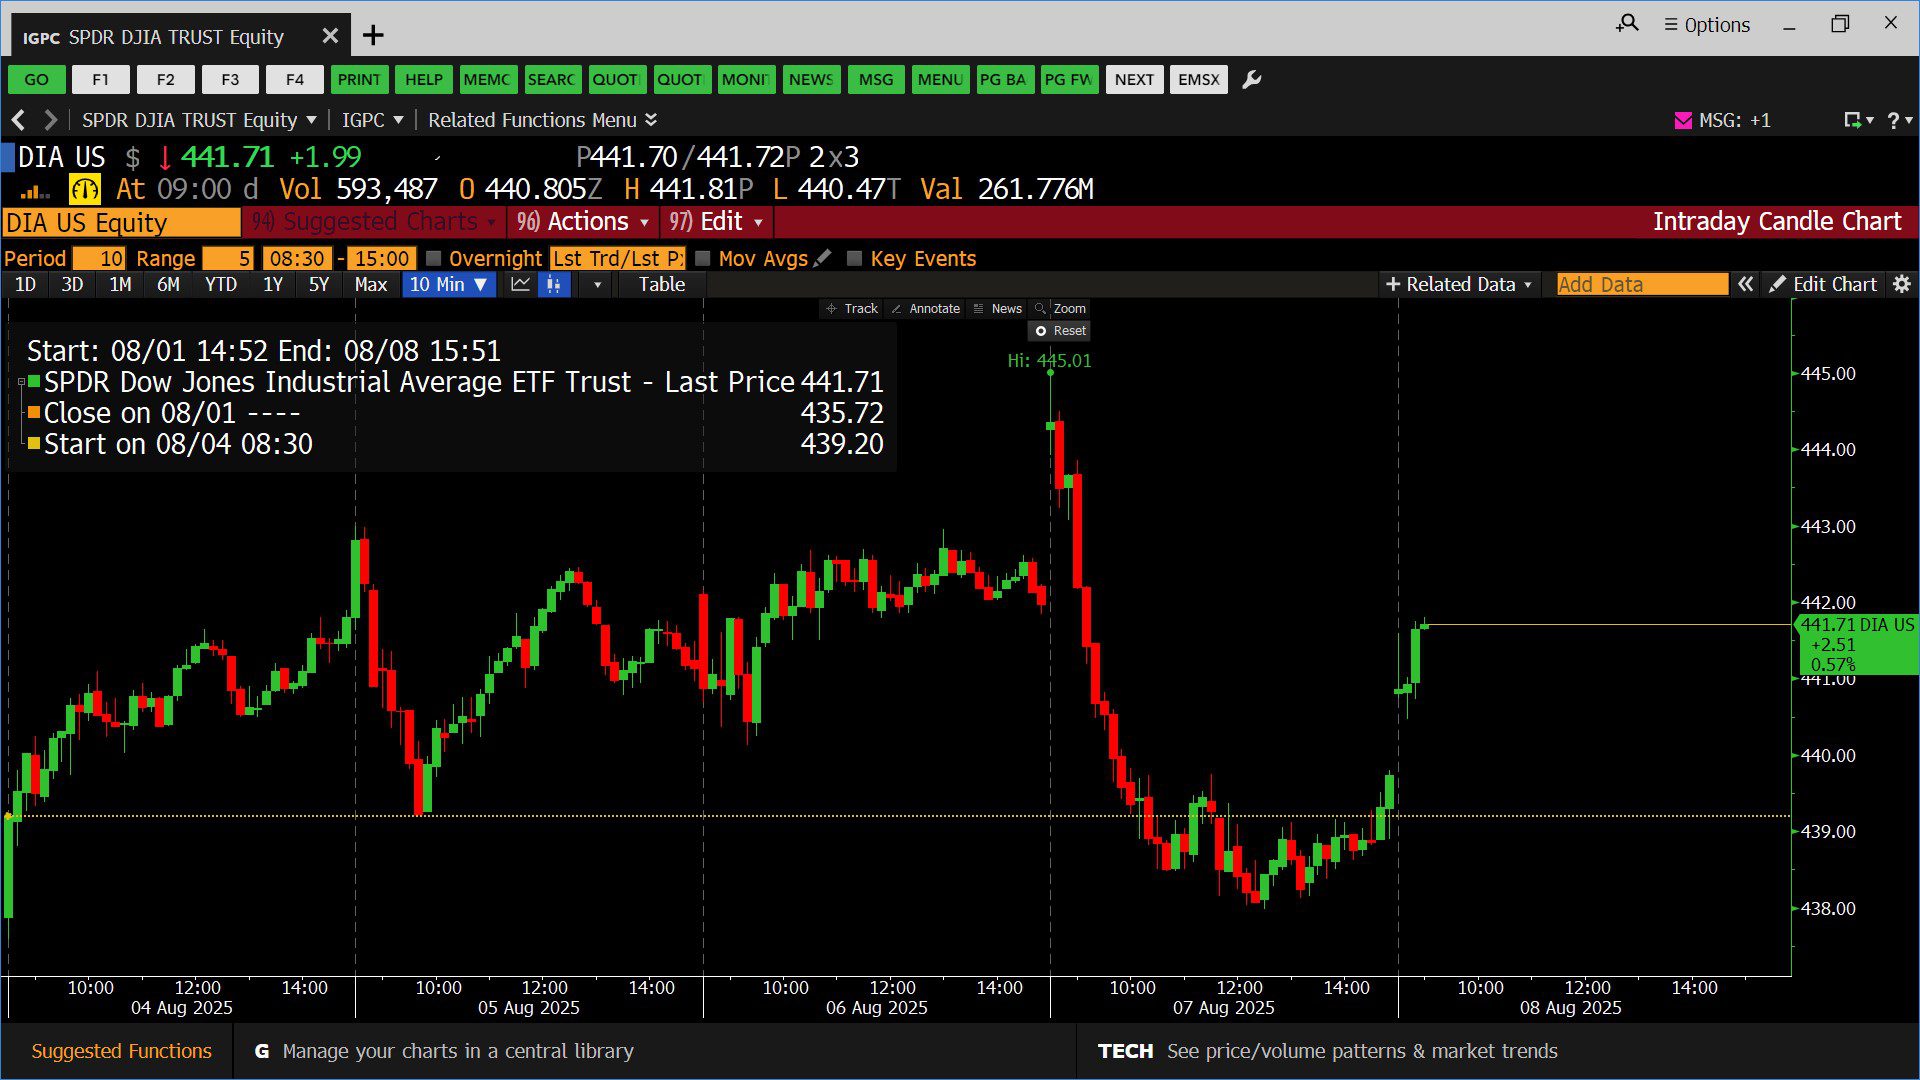This screenshot has width=1920, height=1080.
Task: Click the 441.71 DIA US price marker
Action: pyautogui.click(x=1857, y=645)
